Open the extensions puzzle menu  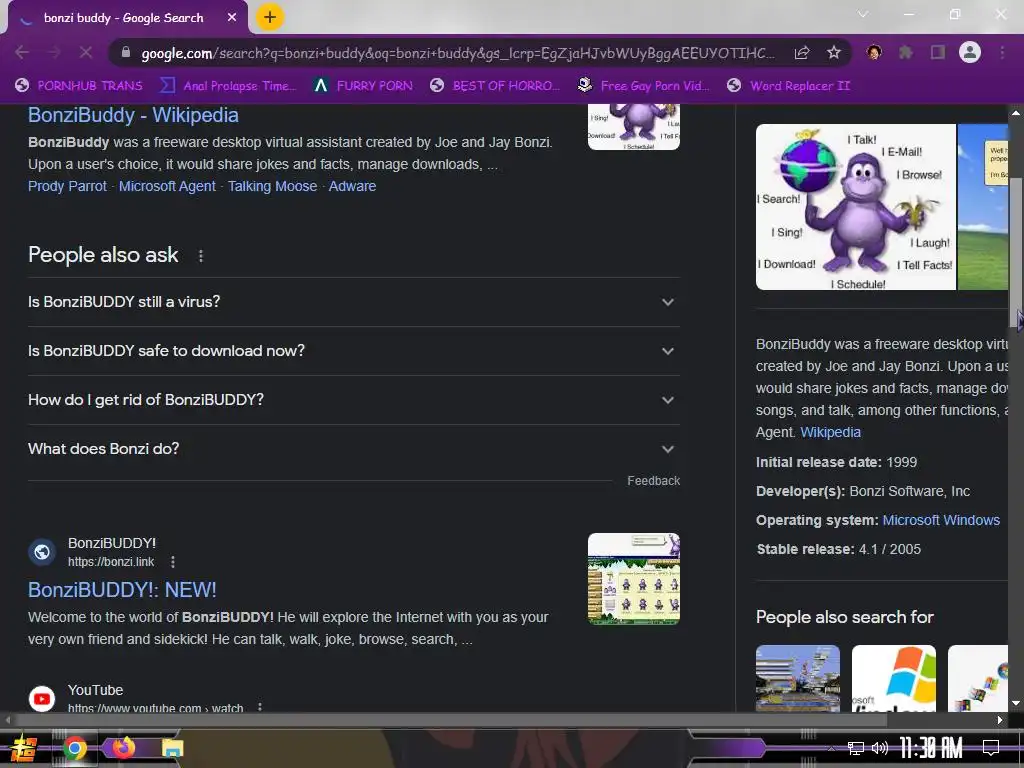coord(906,52)
